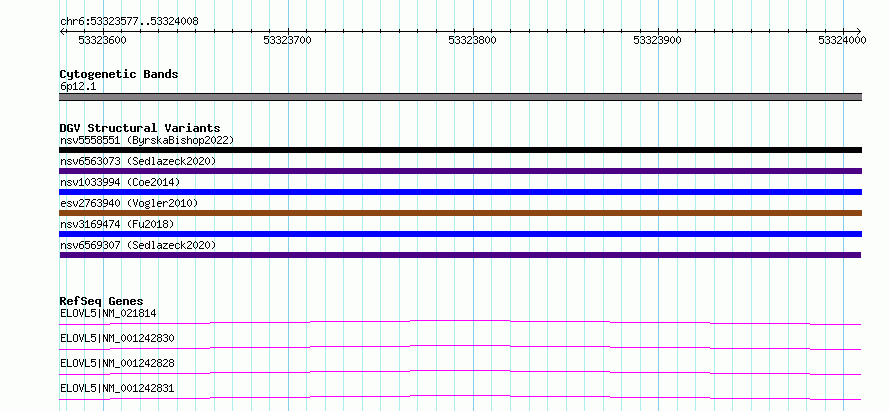Viewport: 890px width, 411px height.
Task: Select the magenta NM_001242828 intron line
Action: coord(460,372)
